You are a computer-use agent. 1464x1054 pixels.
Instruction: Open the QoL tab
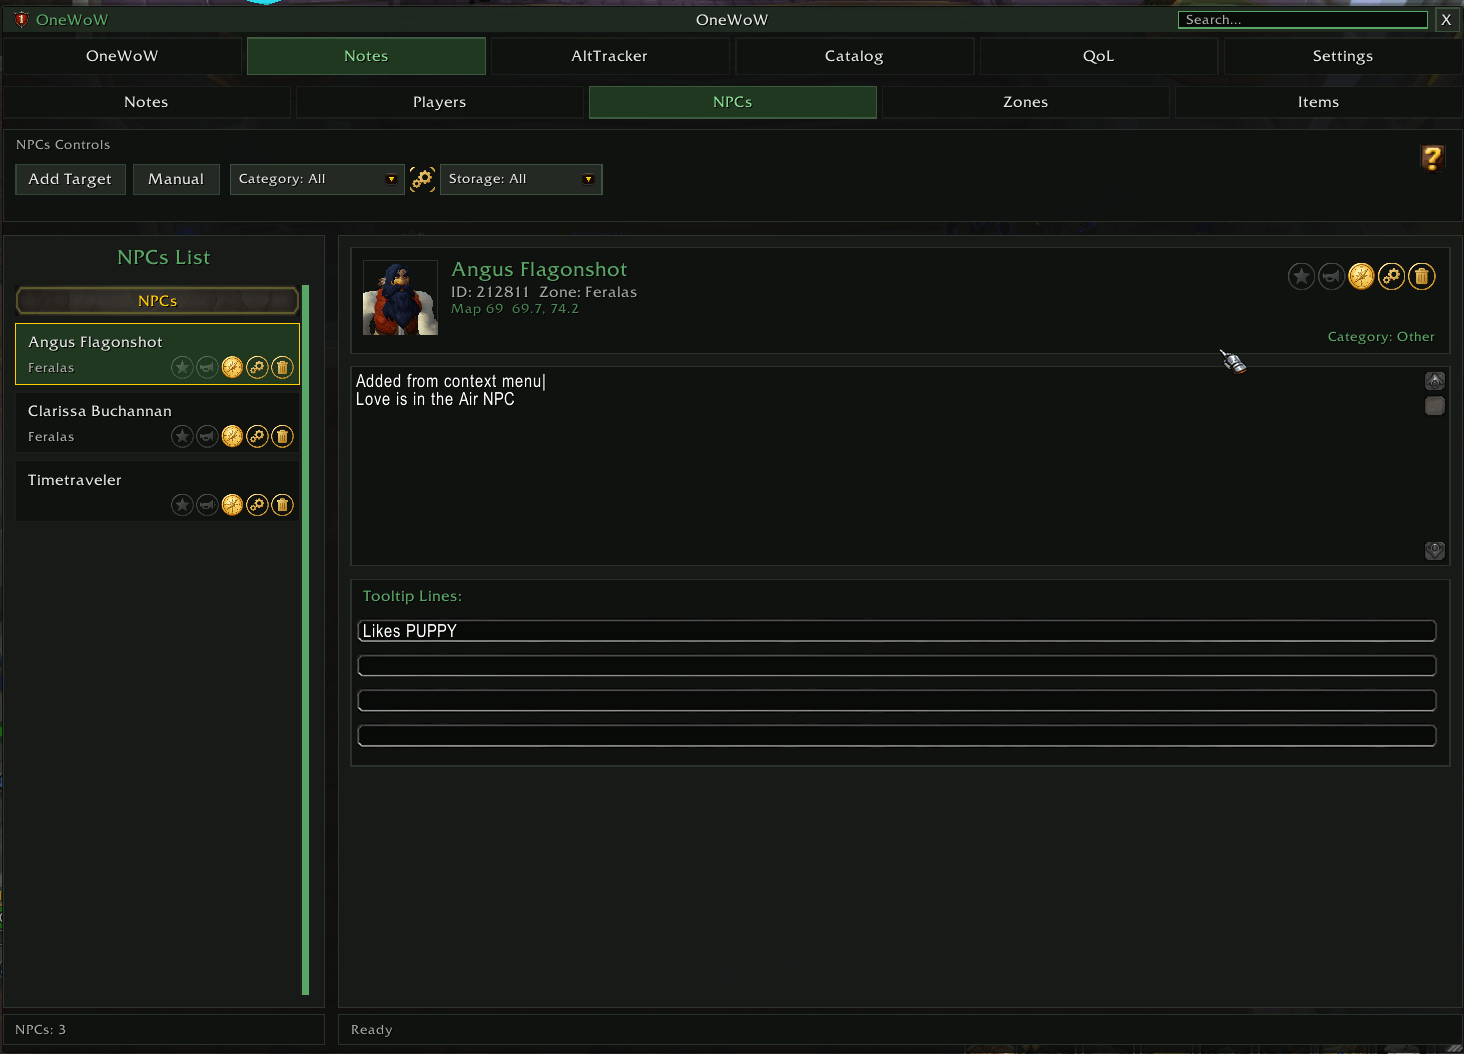click(x=1098, y=56)
